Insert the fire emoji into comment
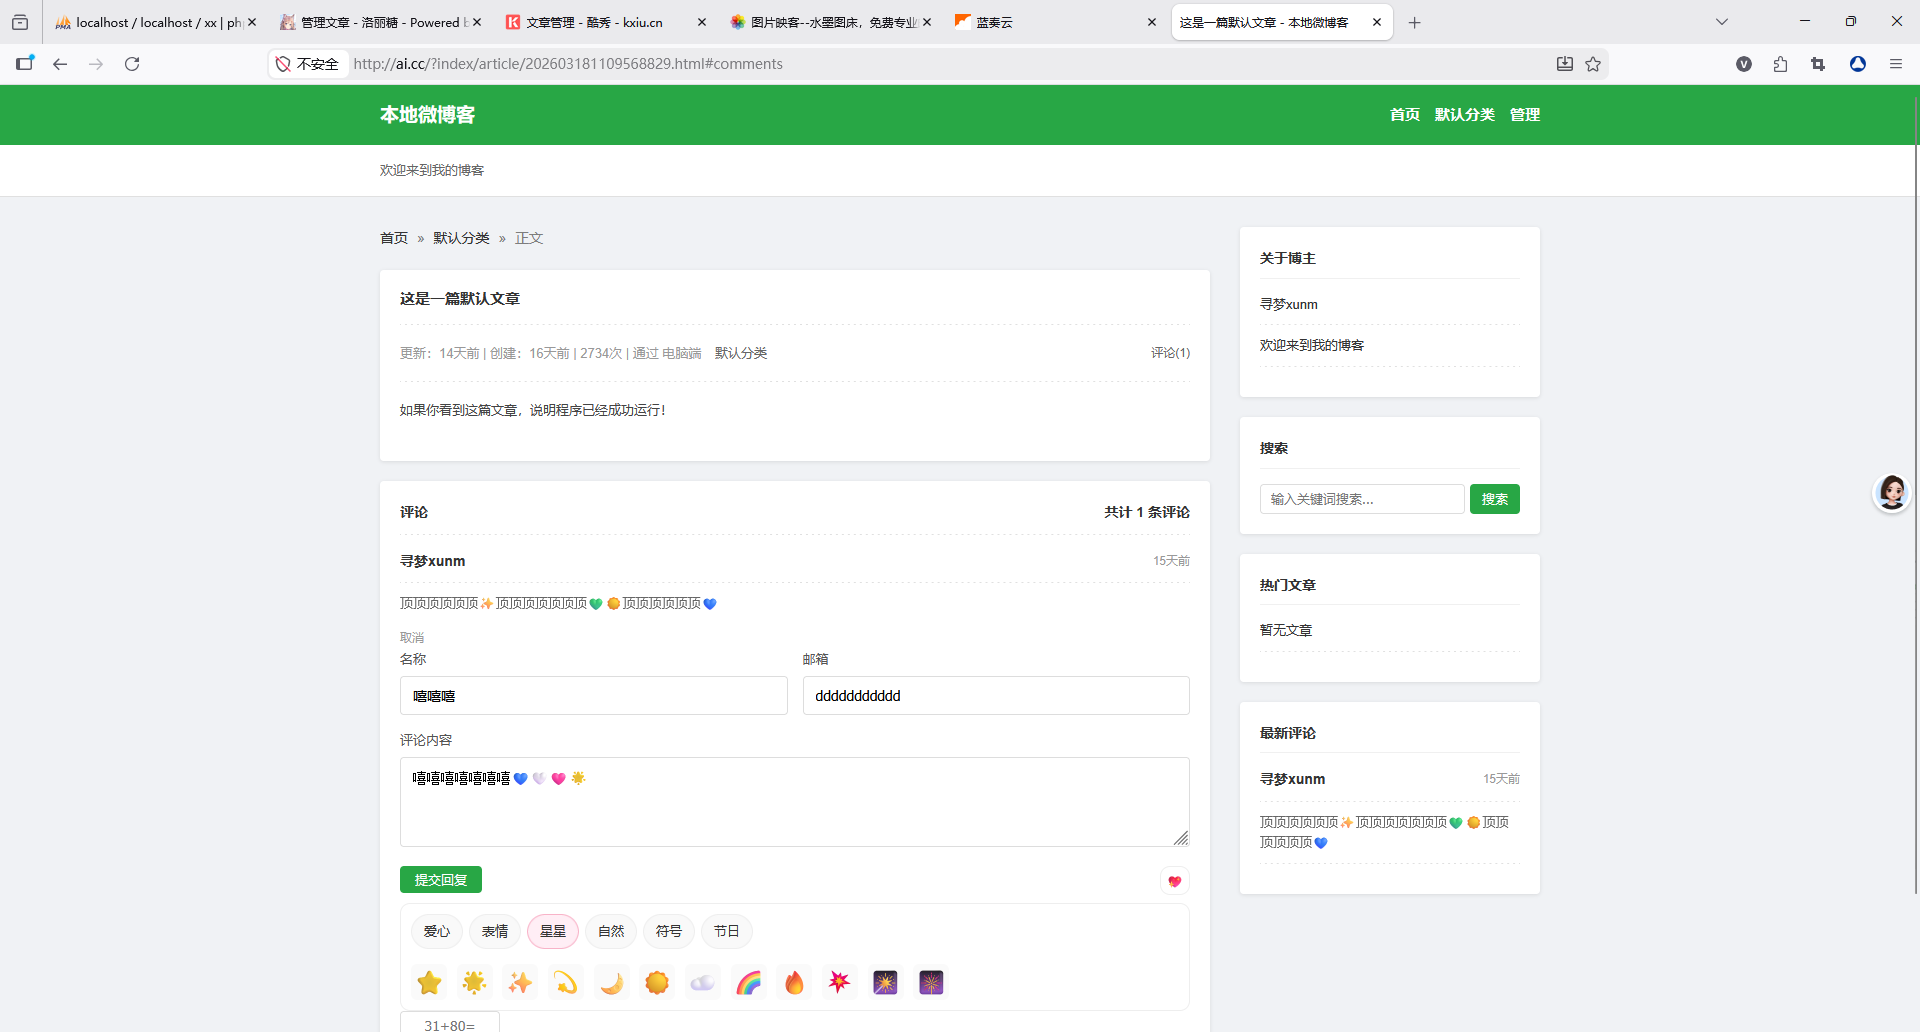 coord(794,983)
